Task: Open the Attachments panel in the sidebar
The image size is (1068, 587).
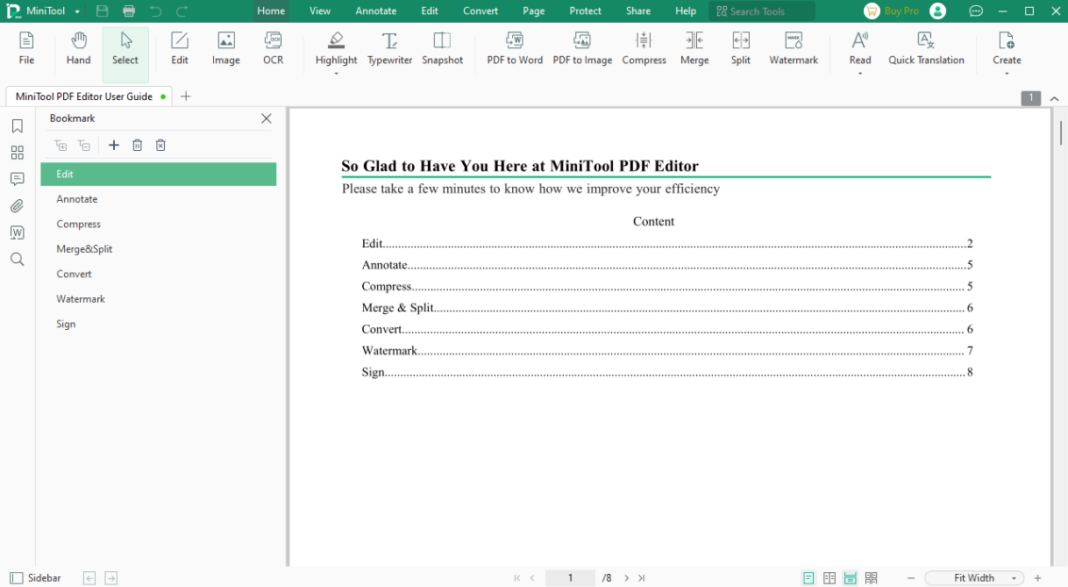Action: (15, 206)
